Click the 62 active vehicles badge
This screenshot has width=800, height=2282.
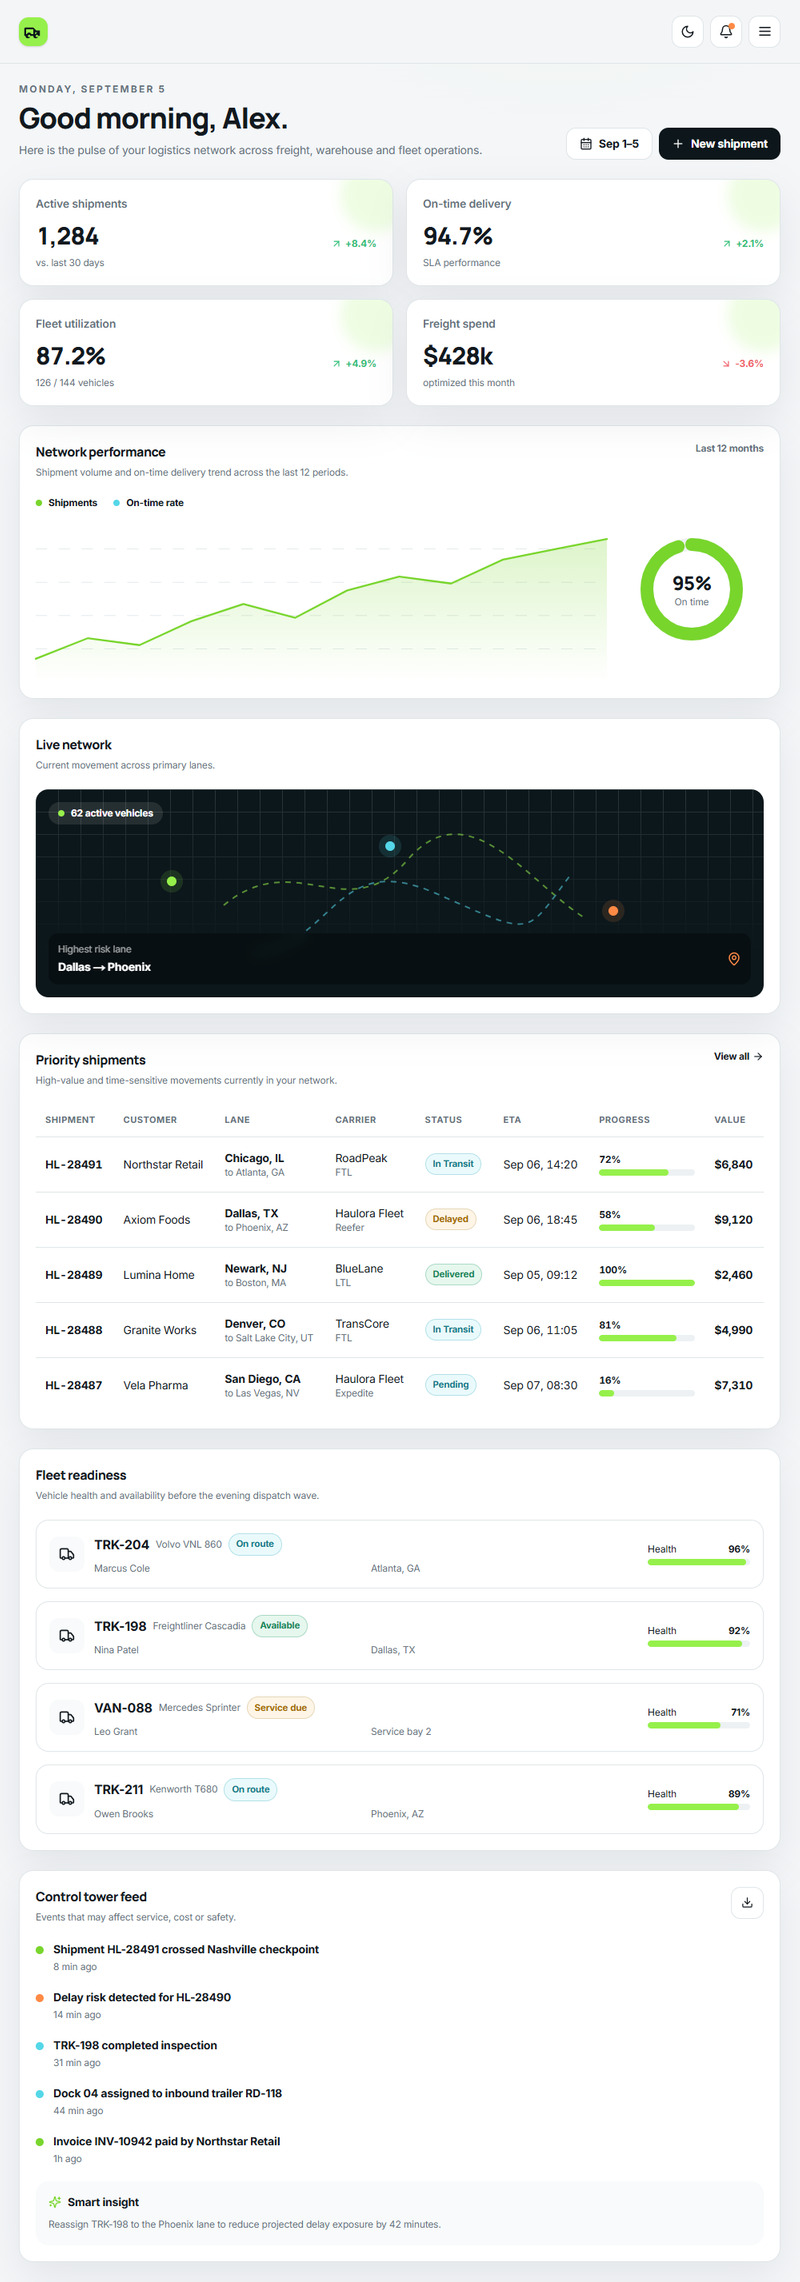(106, 813)
